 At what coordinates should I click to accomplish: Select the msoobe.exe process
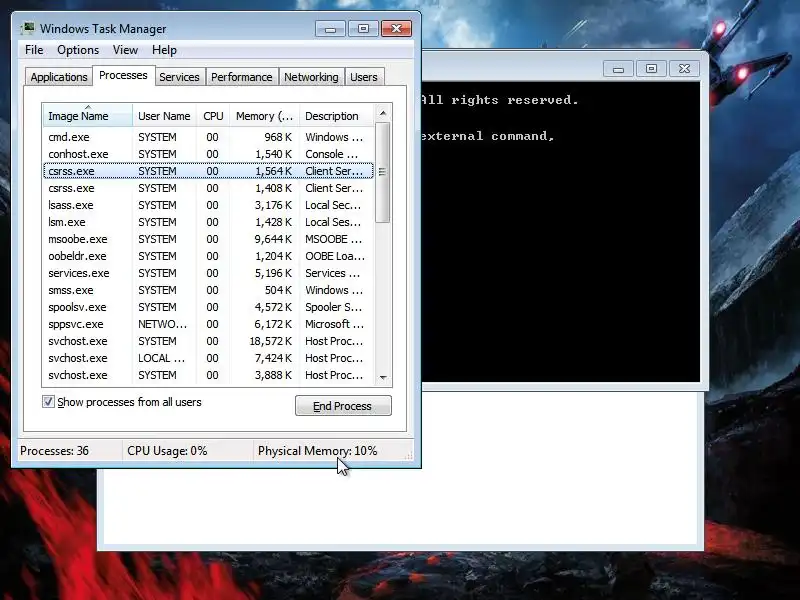click(208, 239)
